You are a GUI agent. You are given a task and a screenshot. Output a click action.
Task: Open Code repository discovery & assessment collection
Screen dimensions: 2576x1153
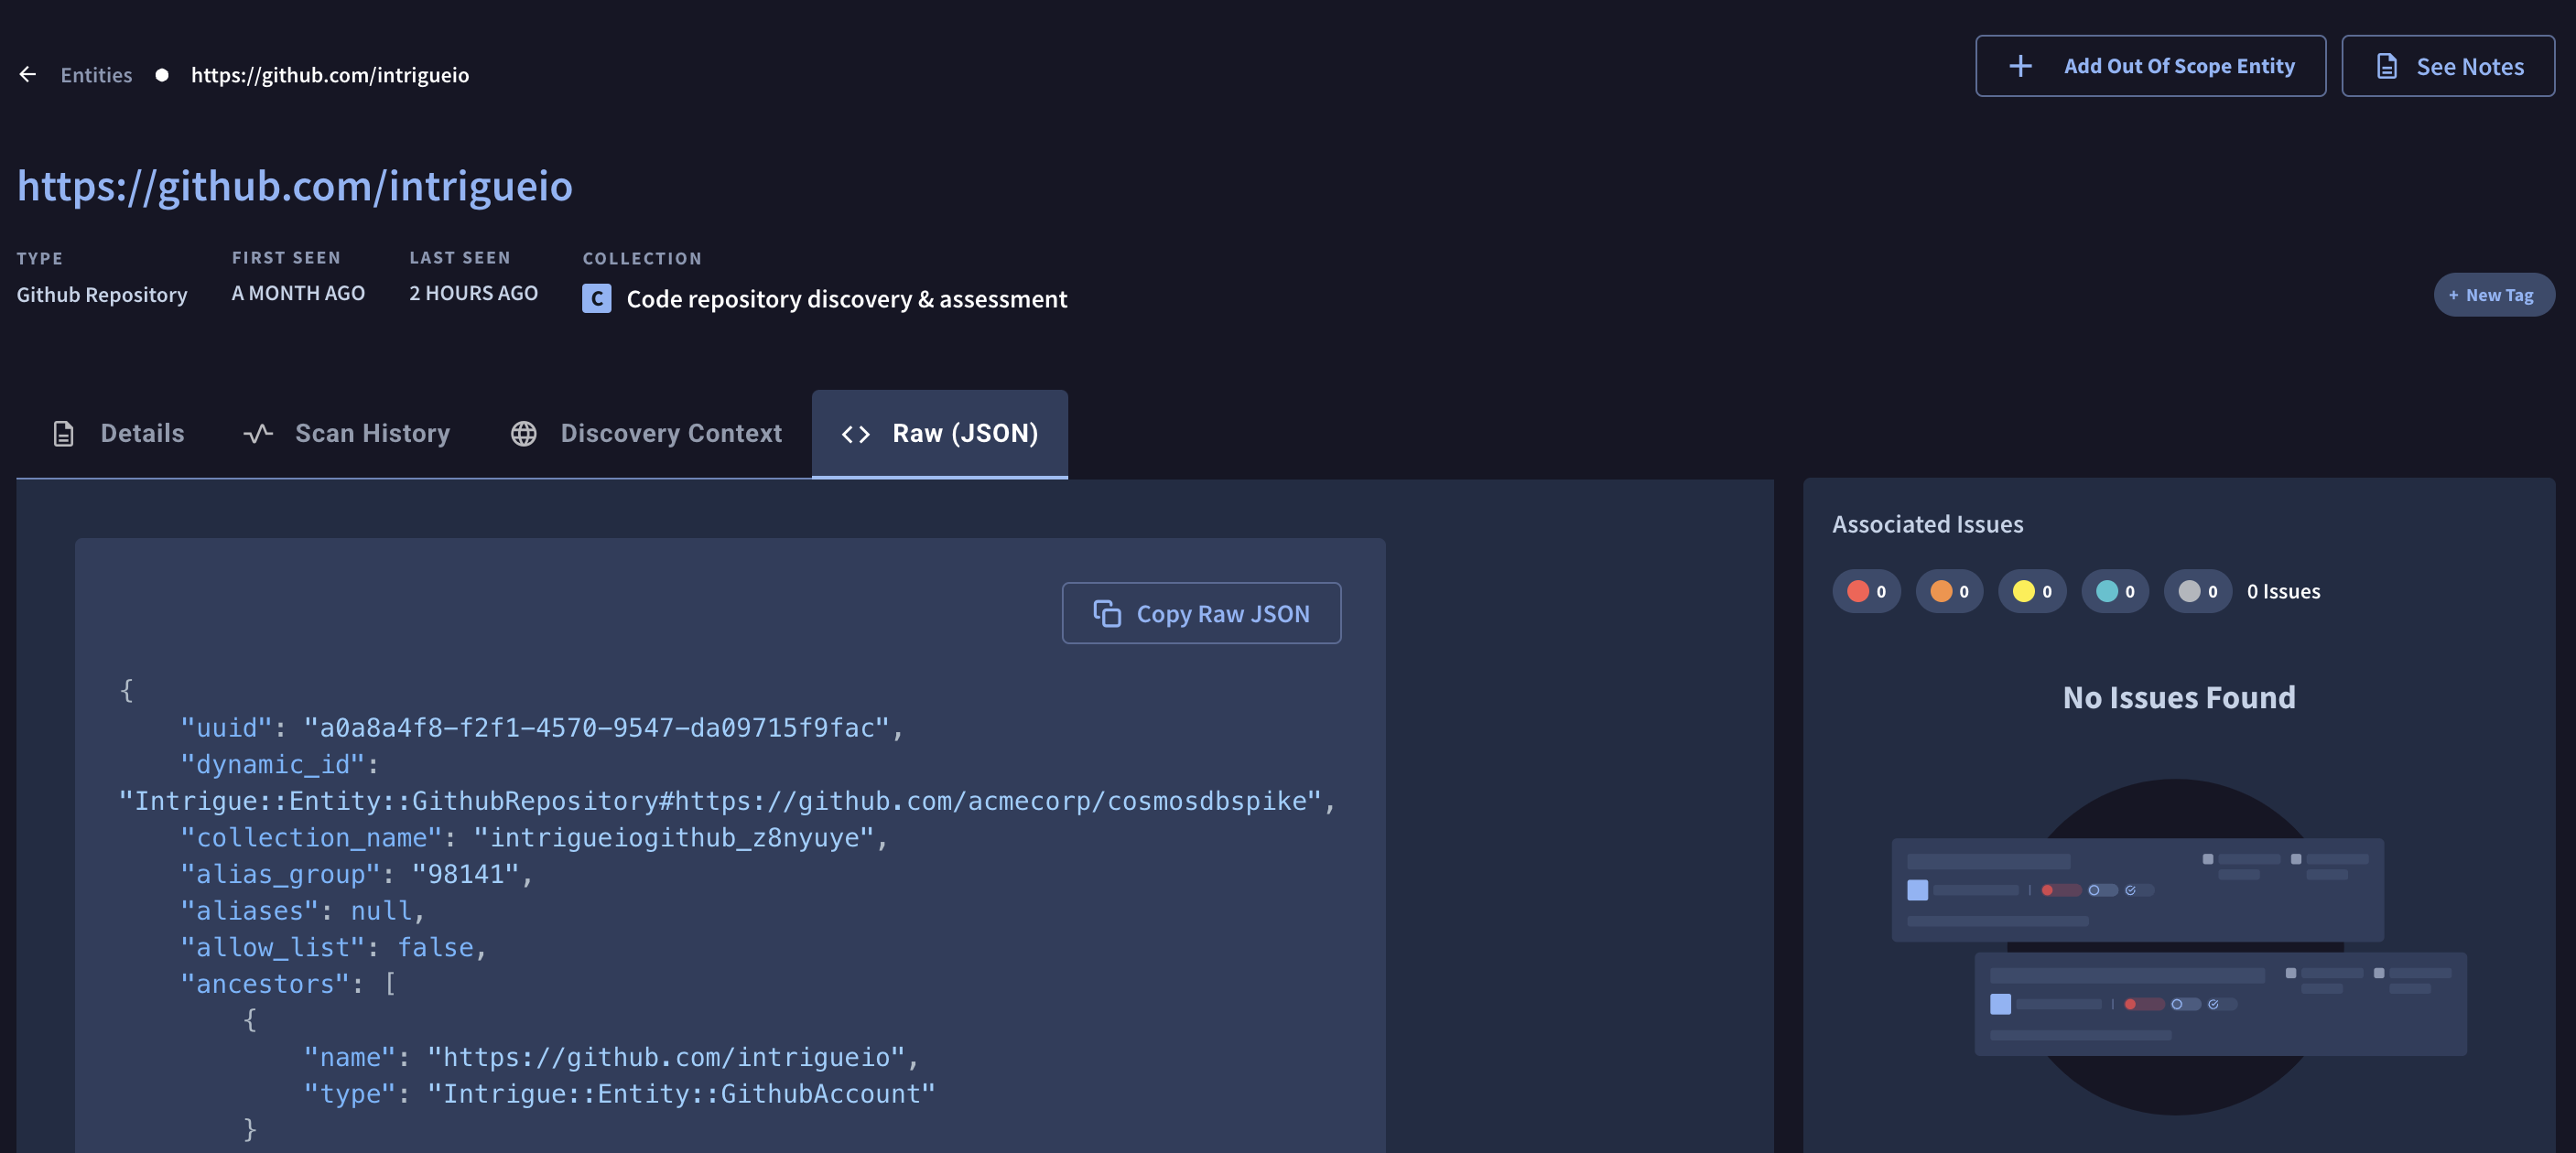tap(846, 299)
